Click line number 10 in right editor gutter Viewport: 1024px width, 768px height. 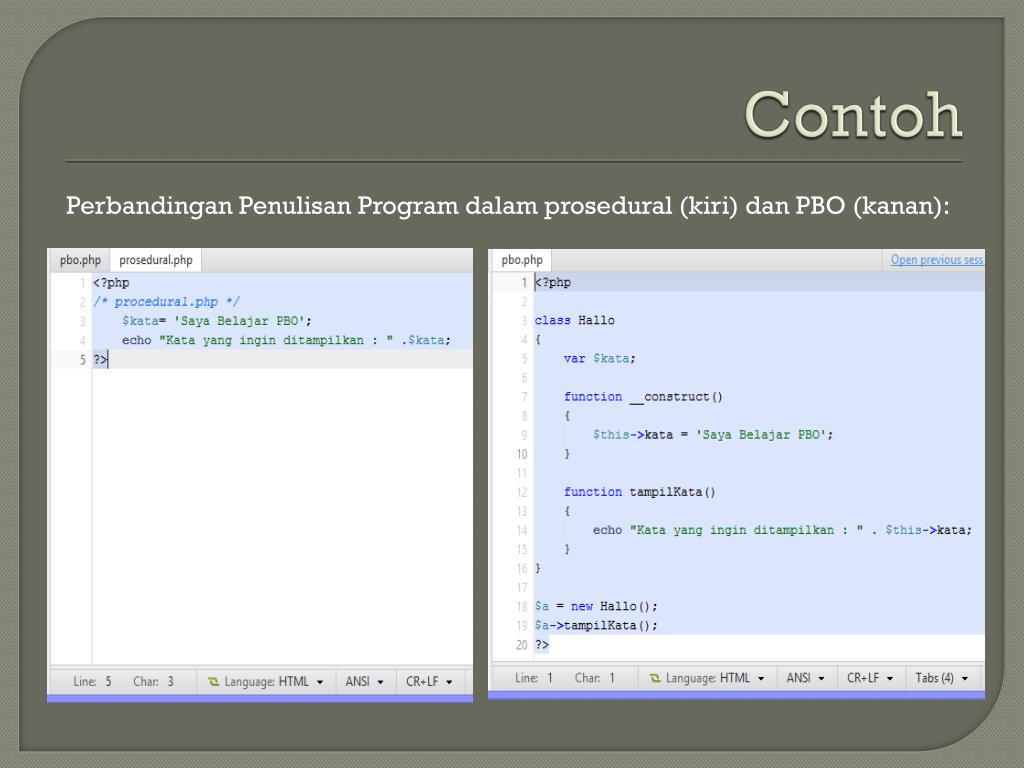[x=522, y=454]
